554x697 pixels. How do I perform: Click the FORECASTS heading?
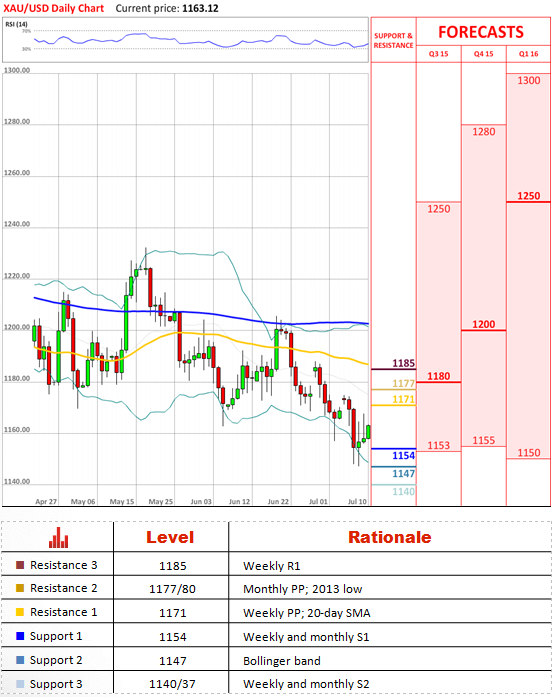point(481,32)
